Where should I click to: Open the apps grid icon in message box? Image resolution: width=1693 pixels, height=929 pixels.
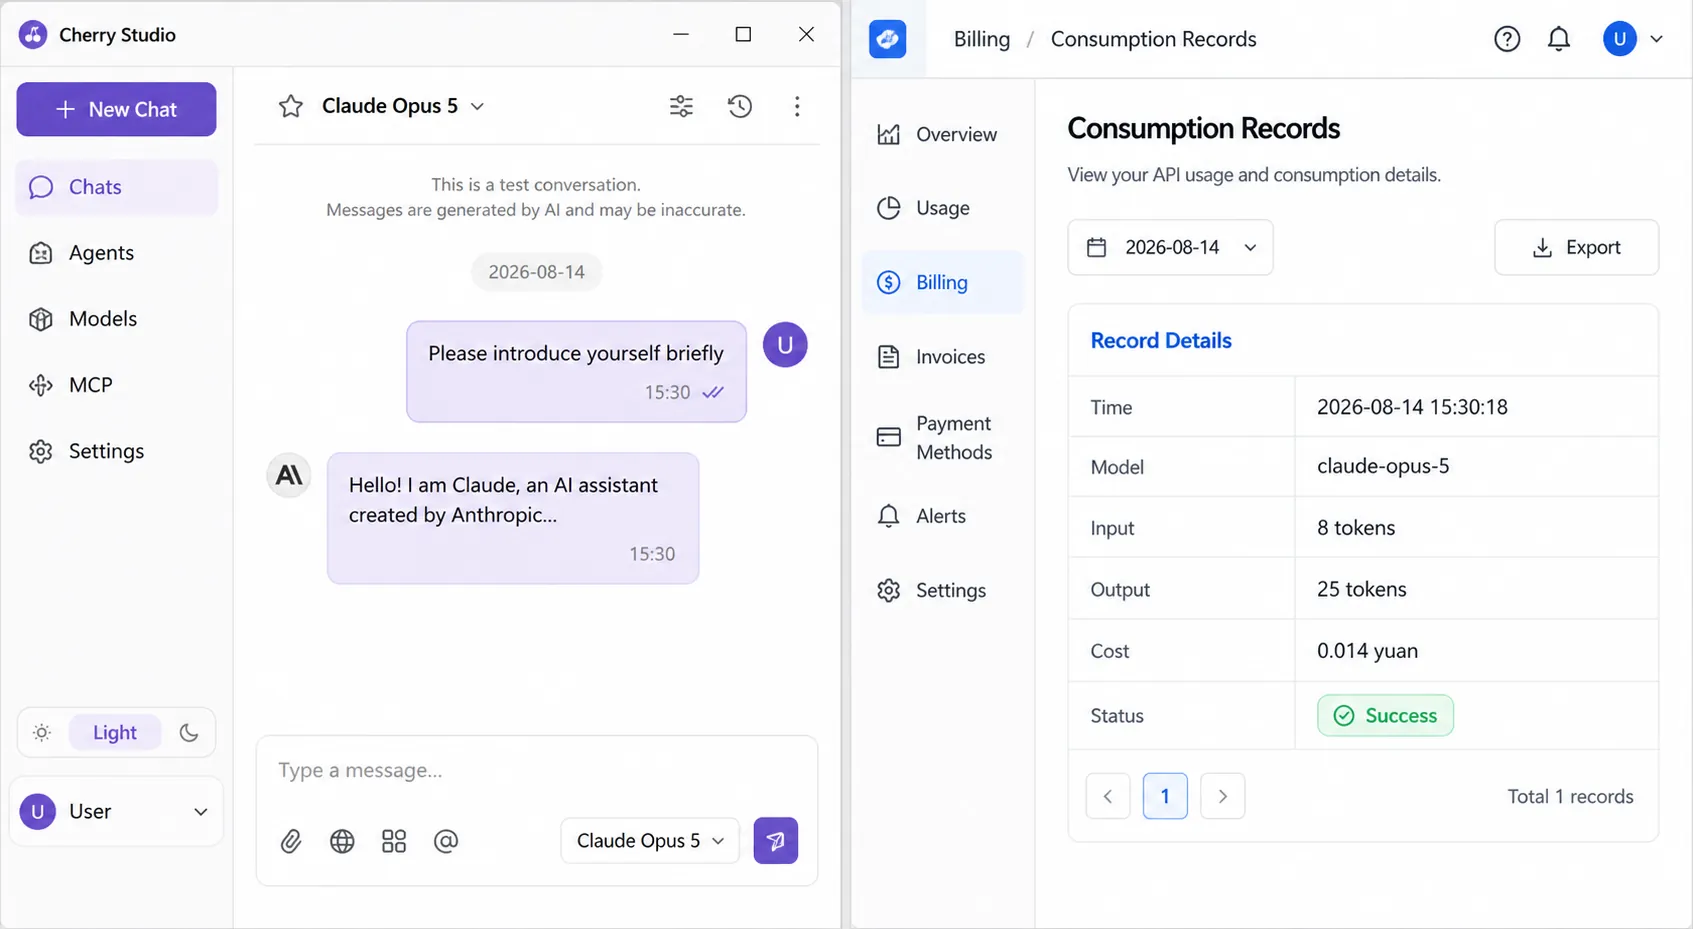(x=394, y=841)
